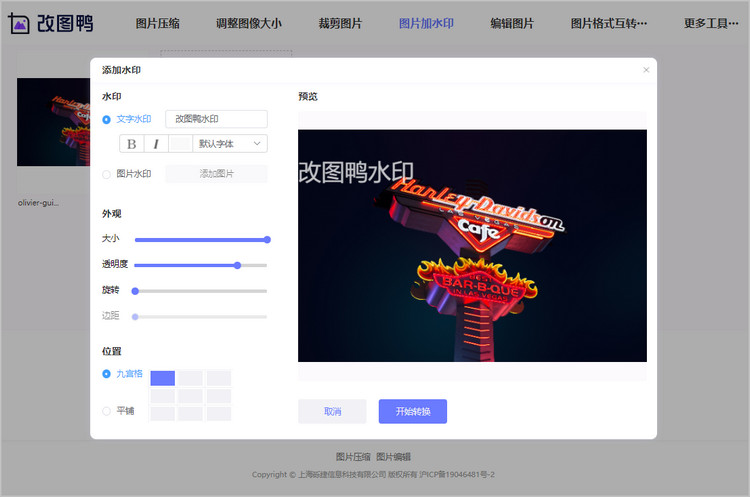Click the 大小 size slider
The width and height of the screenshot is (750, 497).
click(201, 240)
